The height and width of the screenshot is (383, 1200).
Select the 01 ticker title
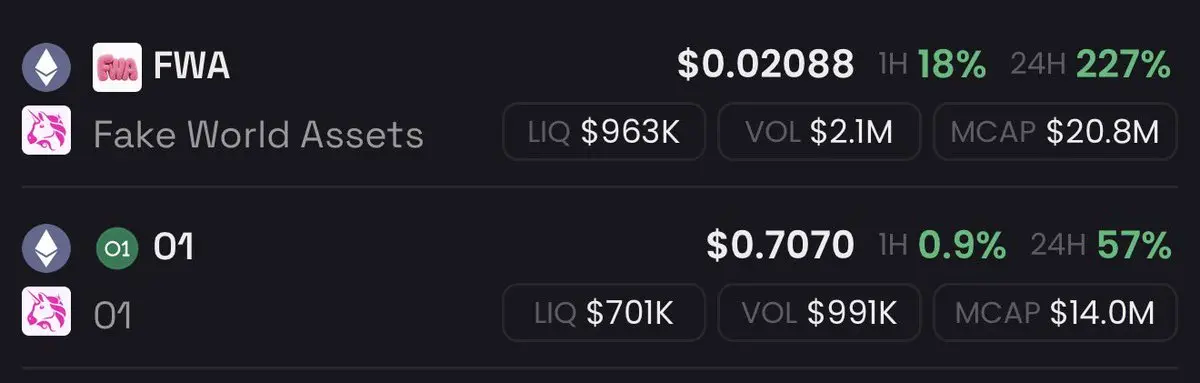(x=173, y=248)
